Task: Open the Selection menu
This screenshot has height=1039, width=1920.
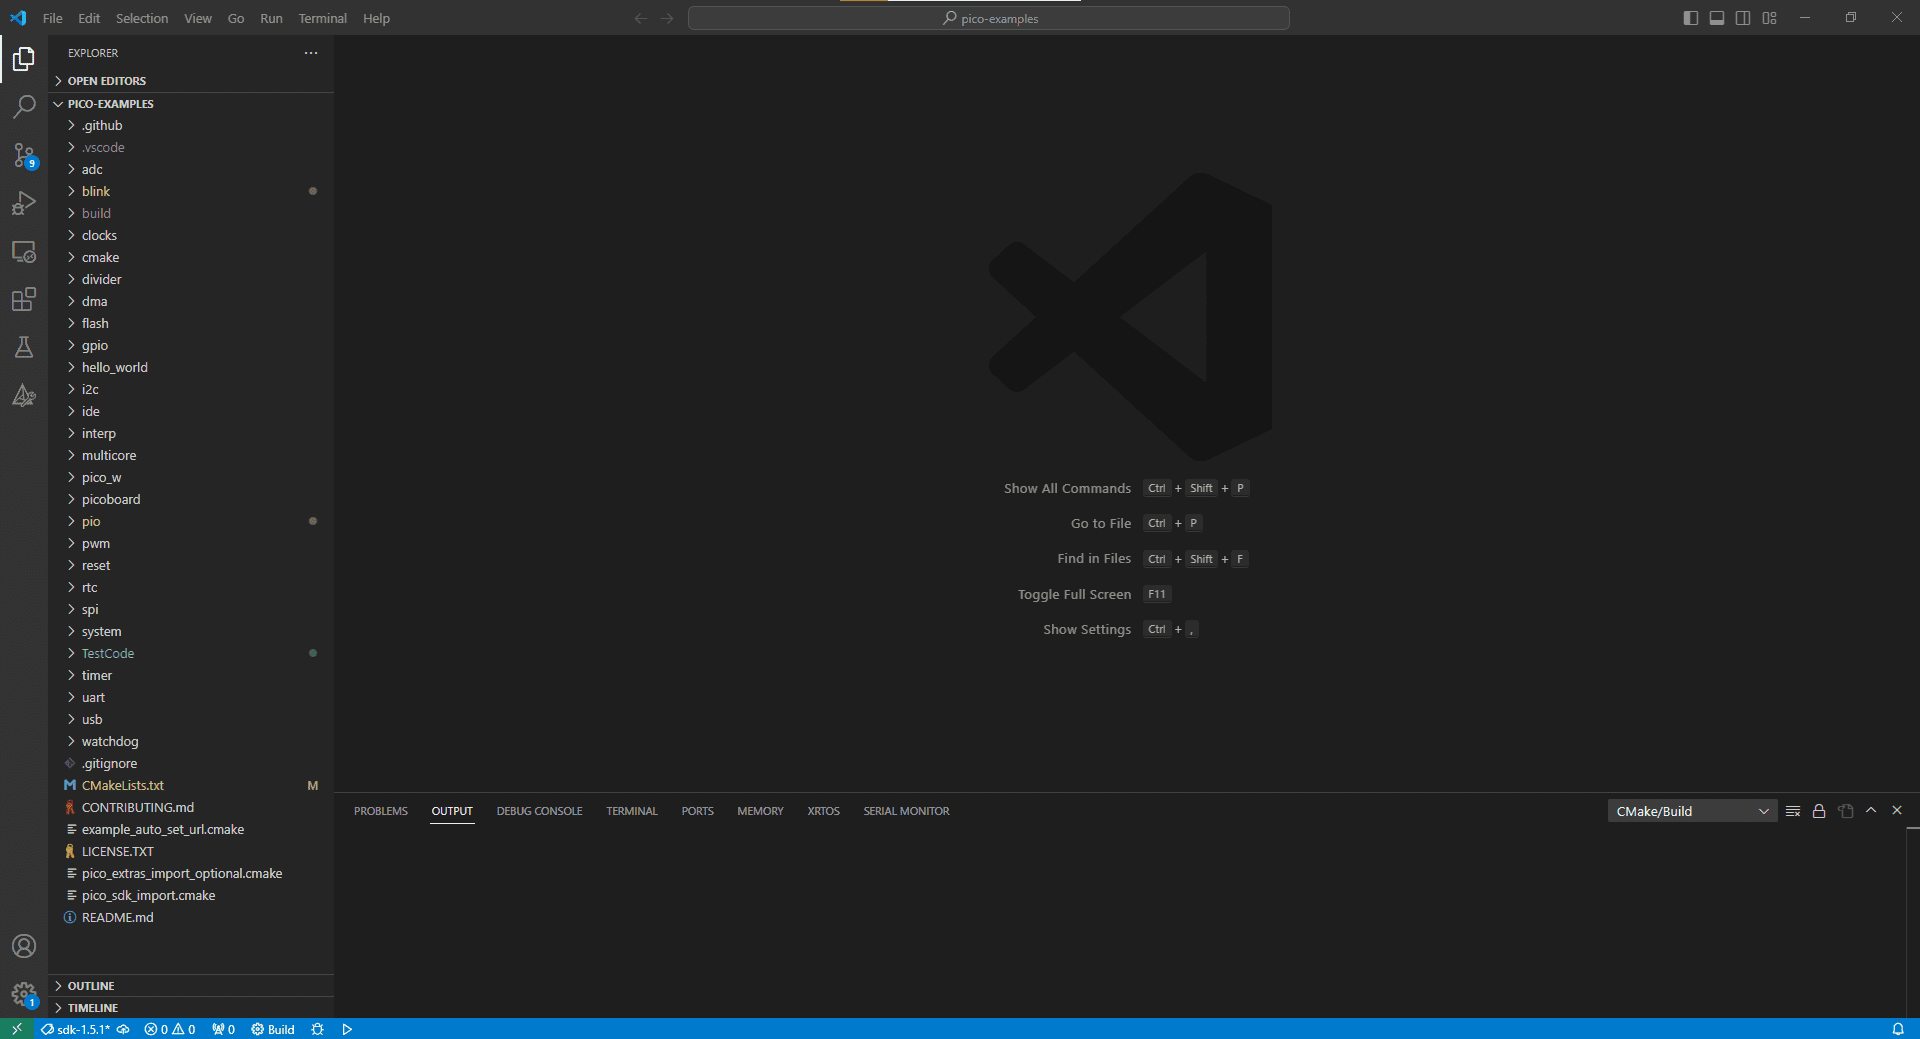Action: pos(142,18)
